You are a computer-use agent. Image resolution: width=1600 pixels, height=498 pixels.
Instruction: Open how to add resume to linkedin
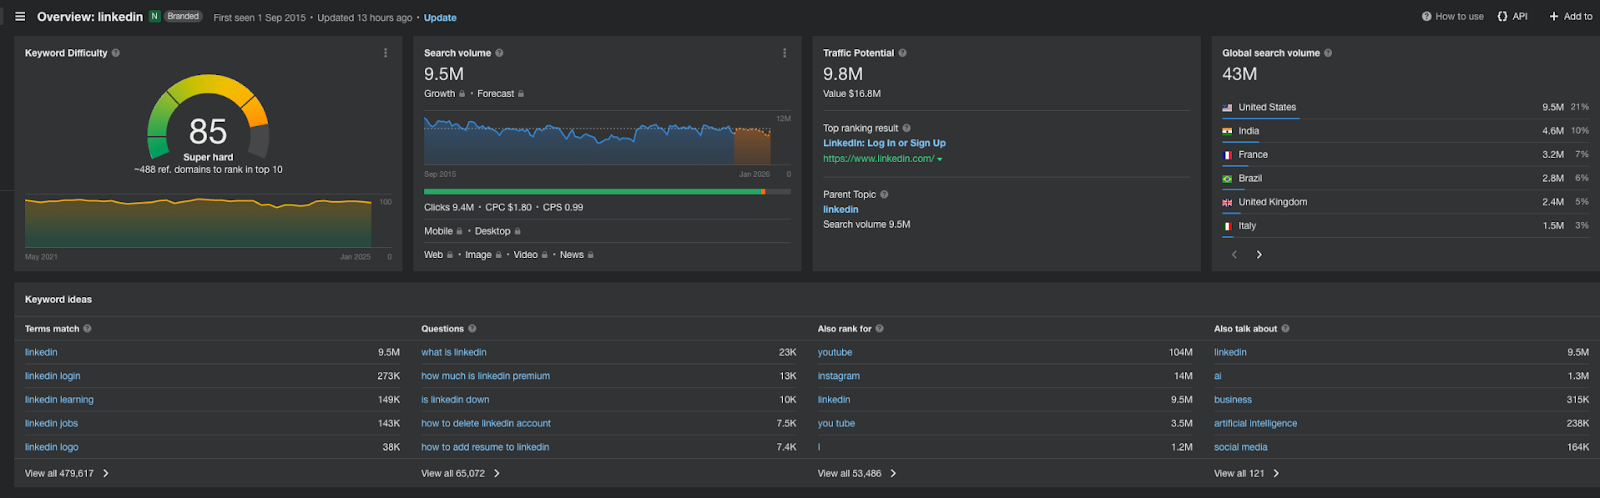point(485,448)
